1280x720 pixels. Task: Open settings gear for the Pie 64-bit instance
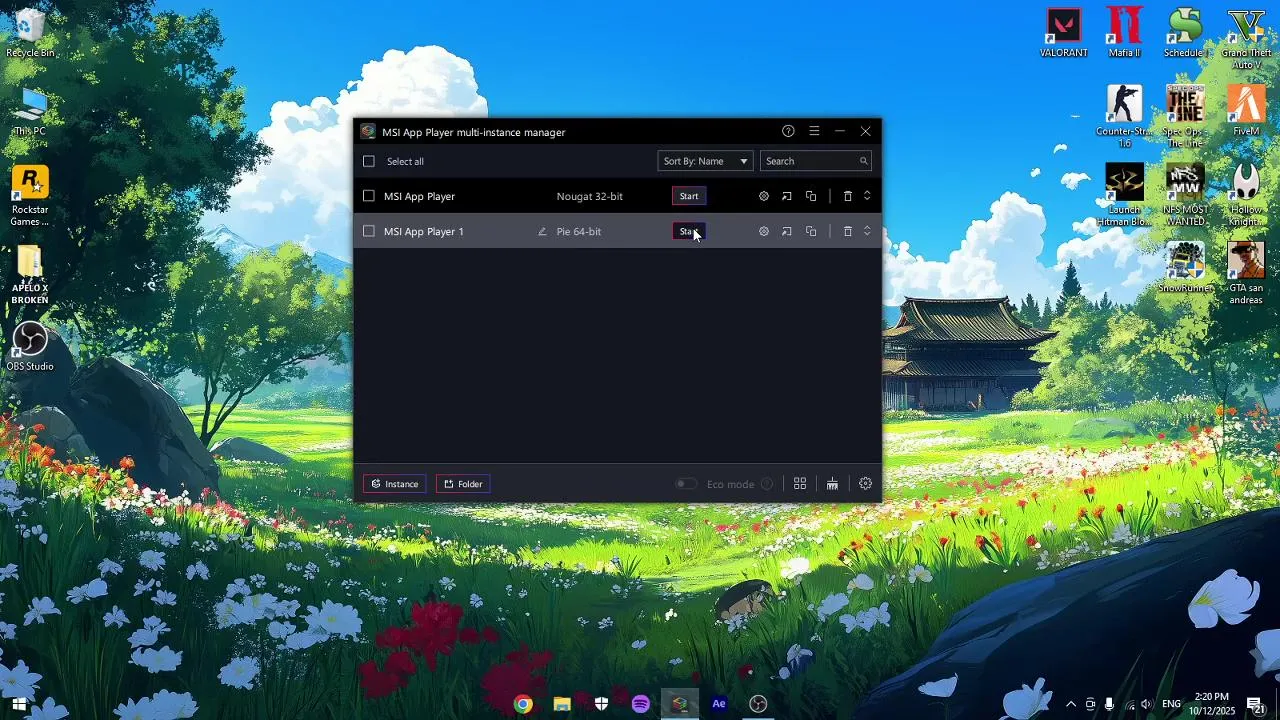click(x=764, y=231)
